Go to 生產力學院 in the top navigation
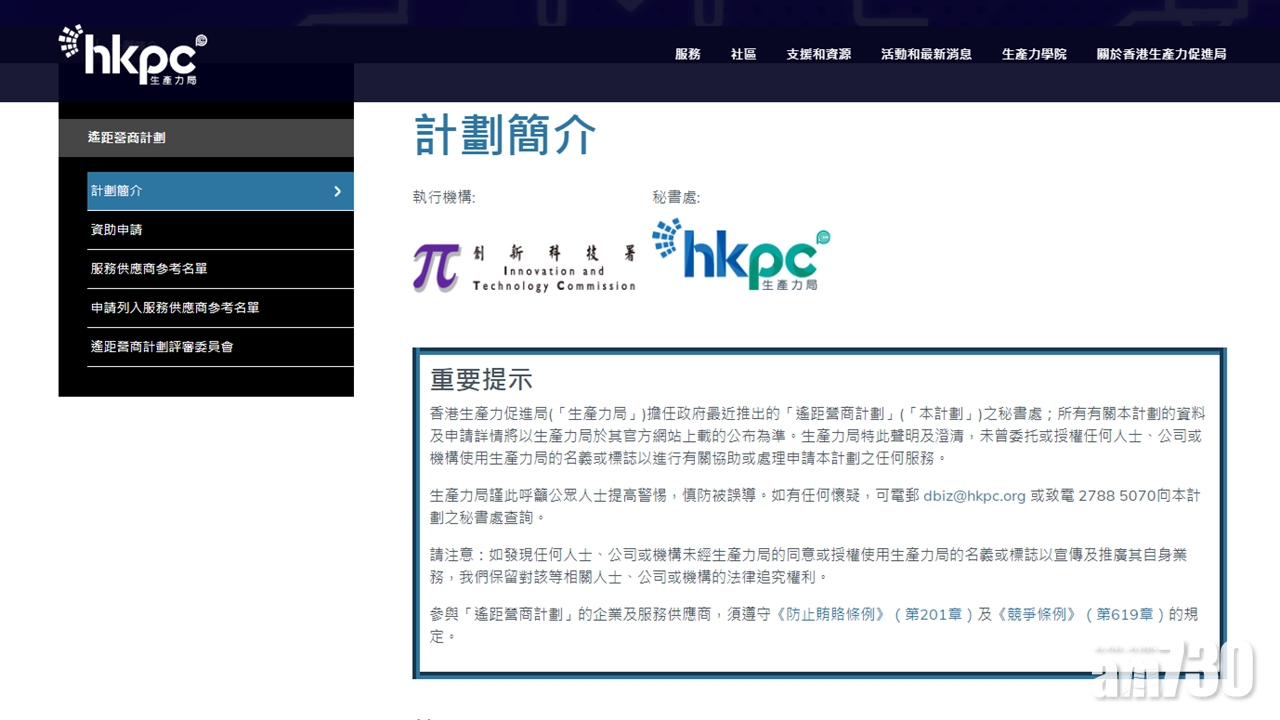The height and width of the screenshot is (720, 1280). (x=1034, y=54)
